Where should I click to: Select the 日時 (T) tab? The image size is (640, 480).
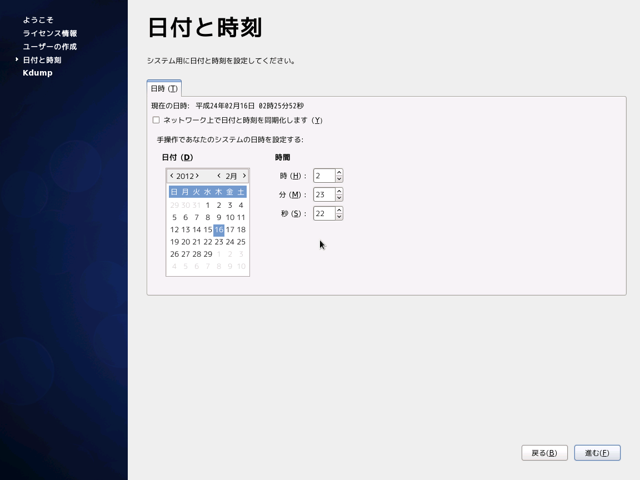click(164, 89)
